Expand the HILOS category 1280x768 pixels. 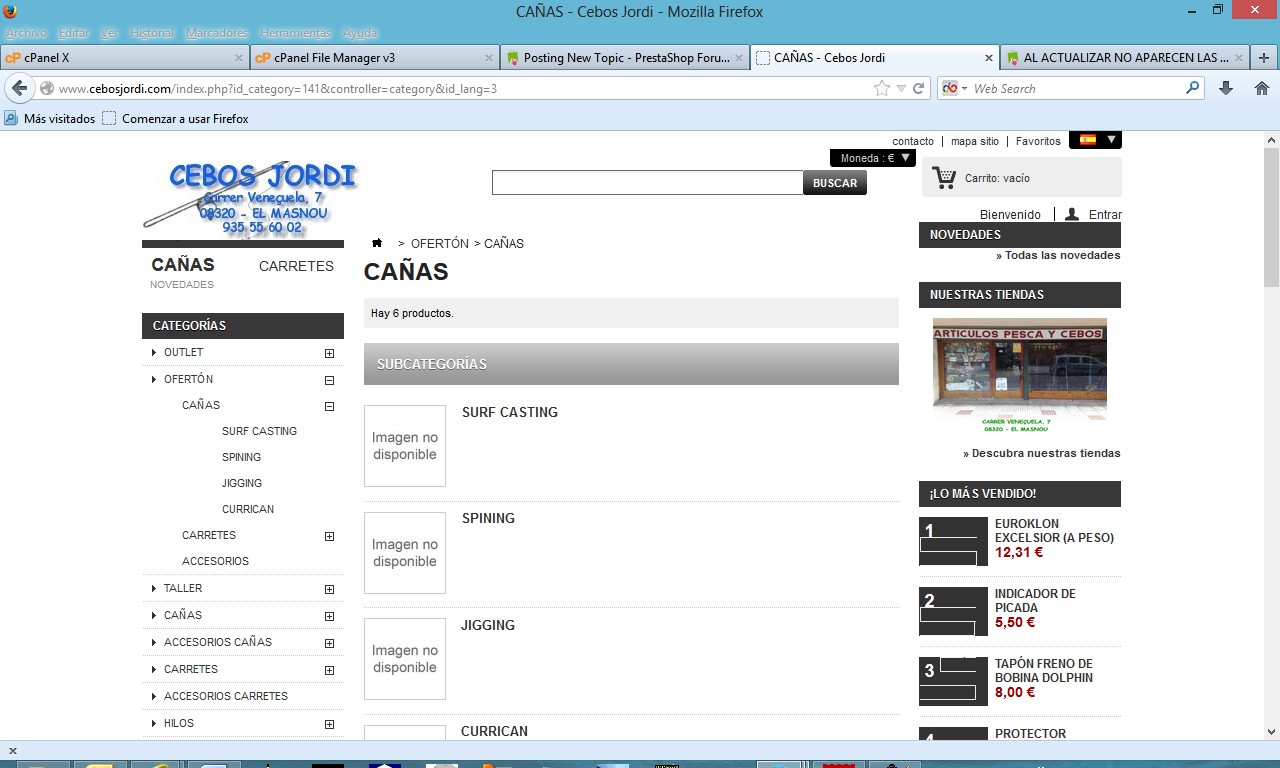tap(329, 724)
